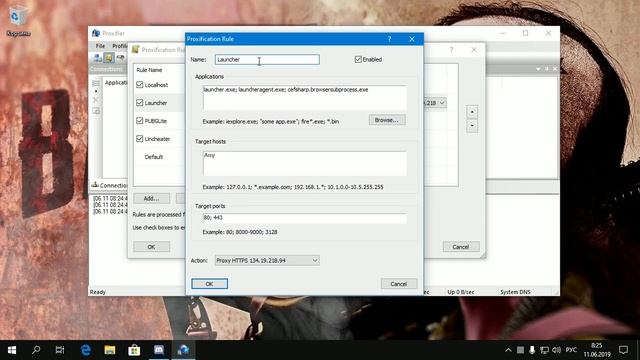Toggle the Enabled checkbox for this rule
Viewport: 640px width, 360px height.
[358, 59]
